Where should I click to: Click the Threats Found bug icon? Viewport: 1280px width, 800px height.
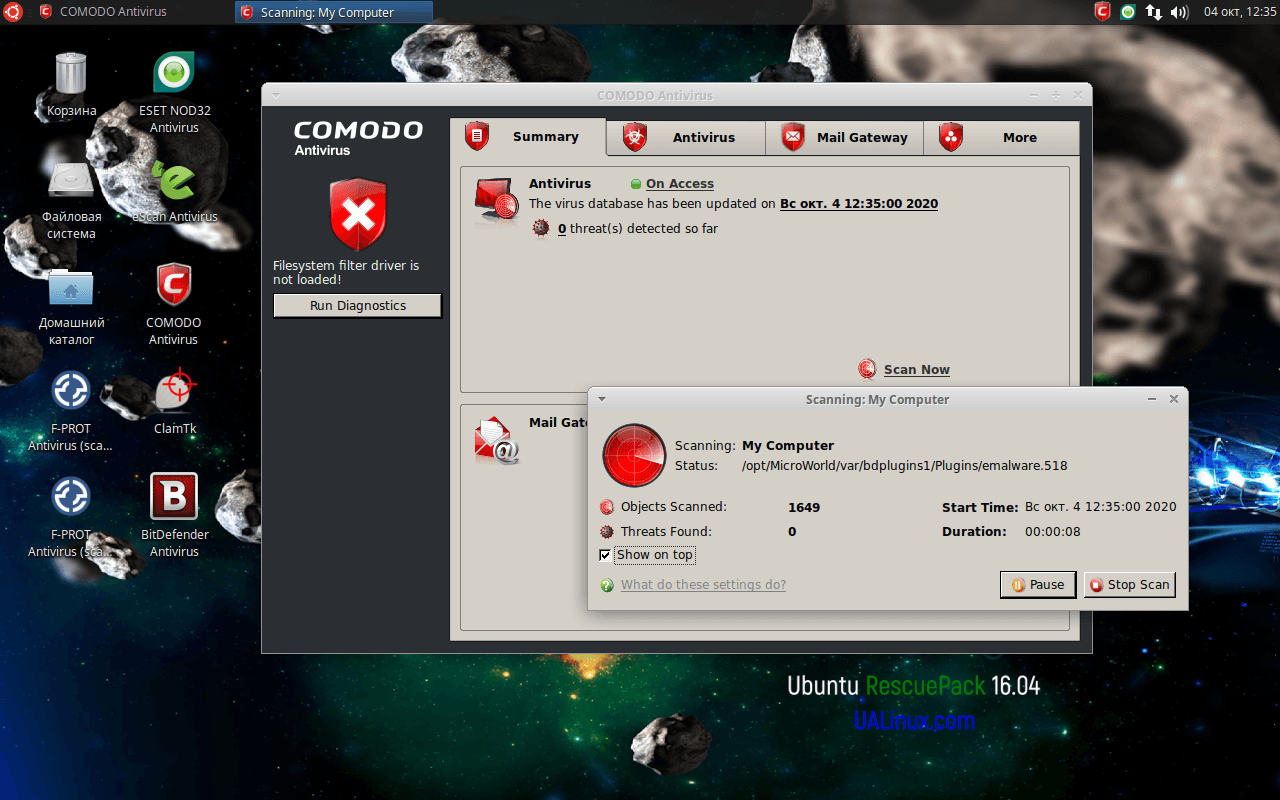pos(606,532)
